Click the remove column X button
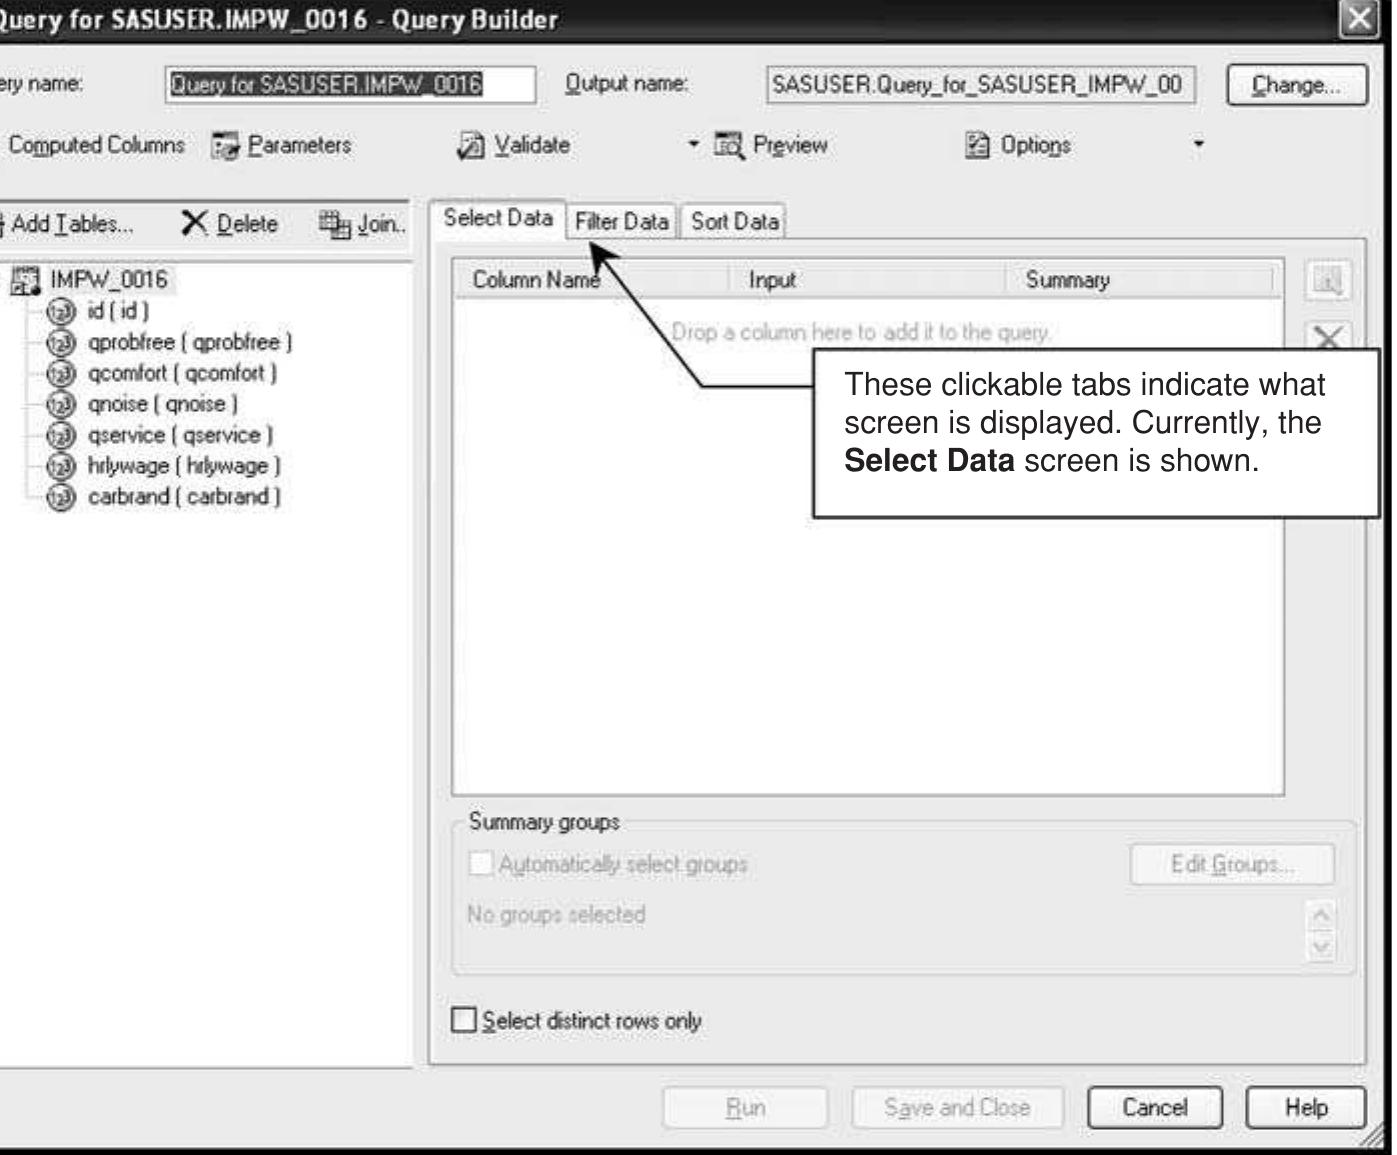This screenshot has width=1397, height=1155. click(1328, 336)
